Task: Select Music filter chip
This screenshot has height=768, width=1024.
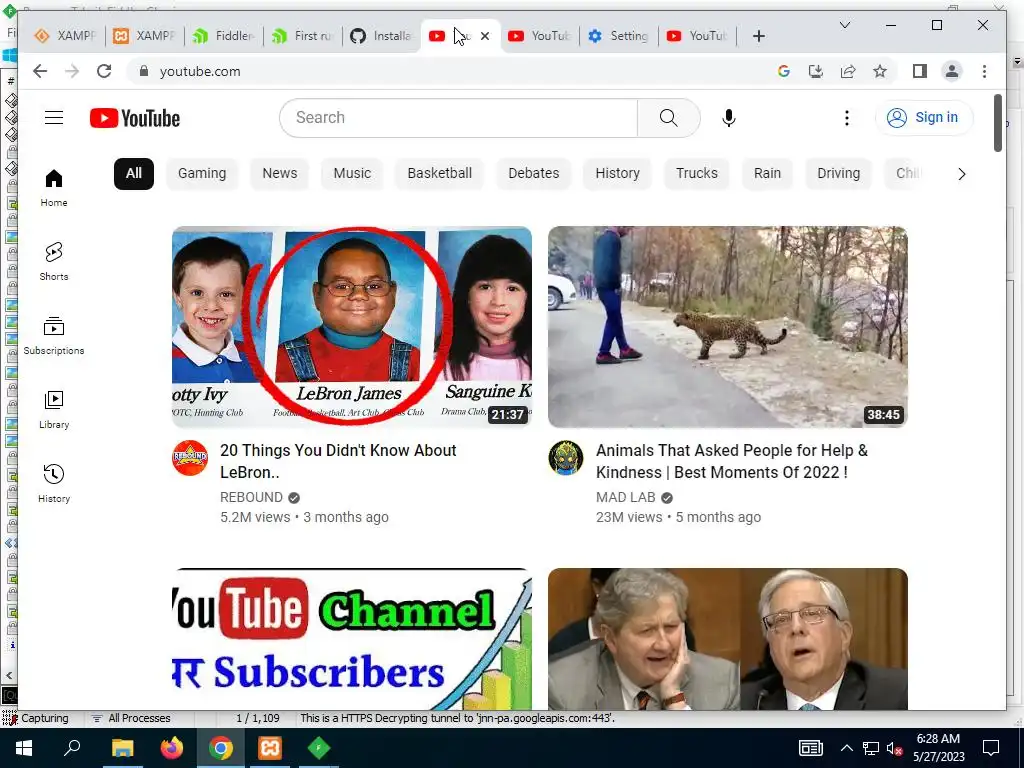Action: pyautogui.click(x=352, y=174)
